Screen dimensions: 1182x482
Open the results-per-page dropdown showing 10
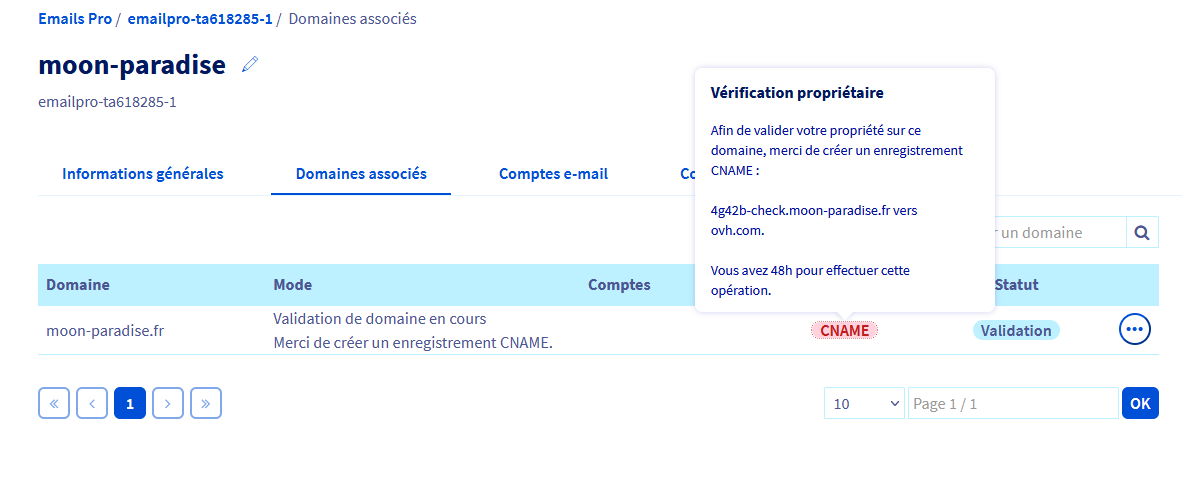tap(864, 403)
